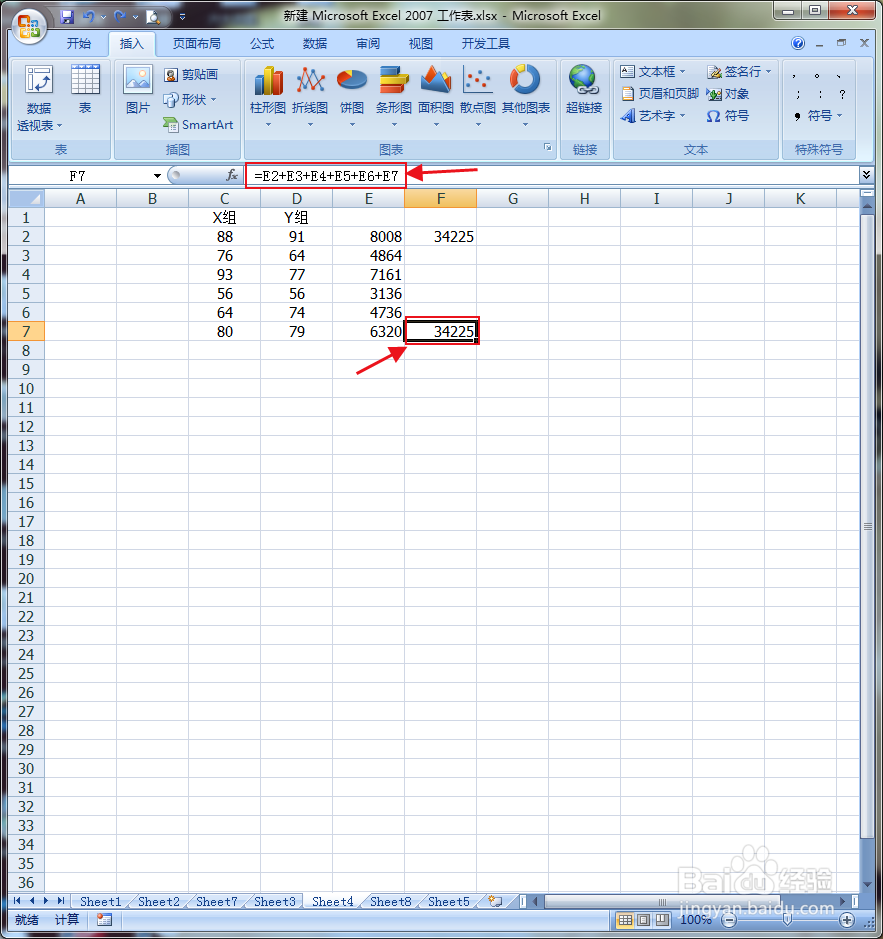Expand the formula bar
Image resolution: width=883 pixels, height=939 pixels.
(x=866, y=174)
